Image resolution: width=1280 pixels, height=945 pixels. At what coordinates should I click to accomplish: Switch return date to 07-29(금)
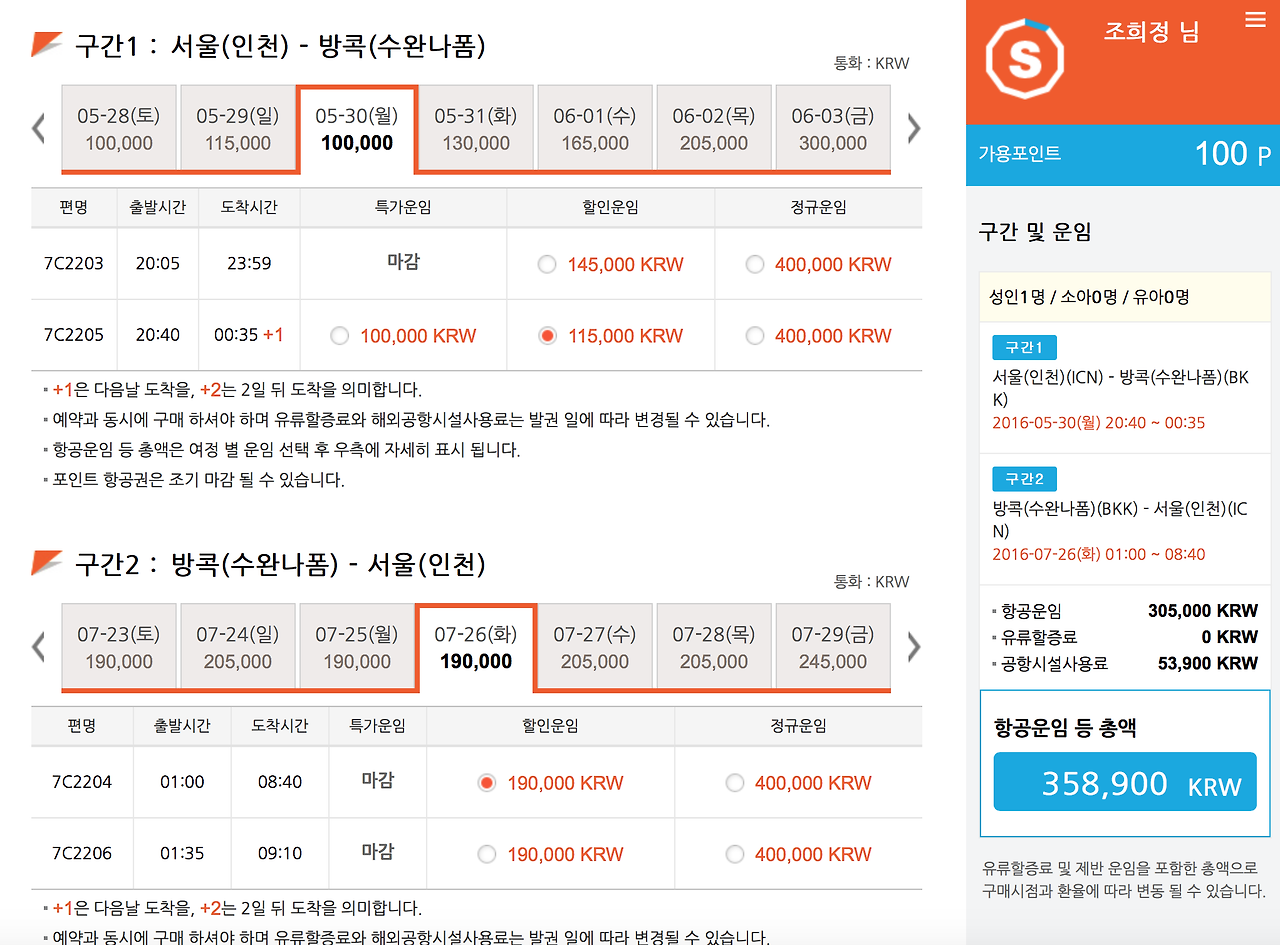[832, 645]
